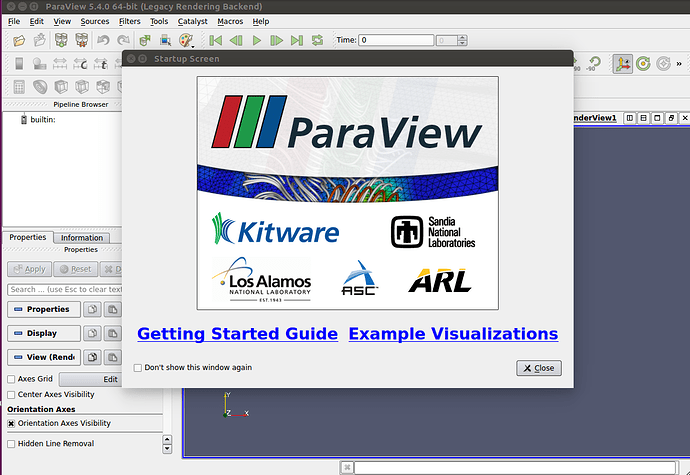690x475 pixels.
Task: Switch to the Information tab
Action: (82, 238)
